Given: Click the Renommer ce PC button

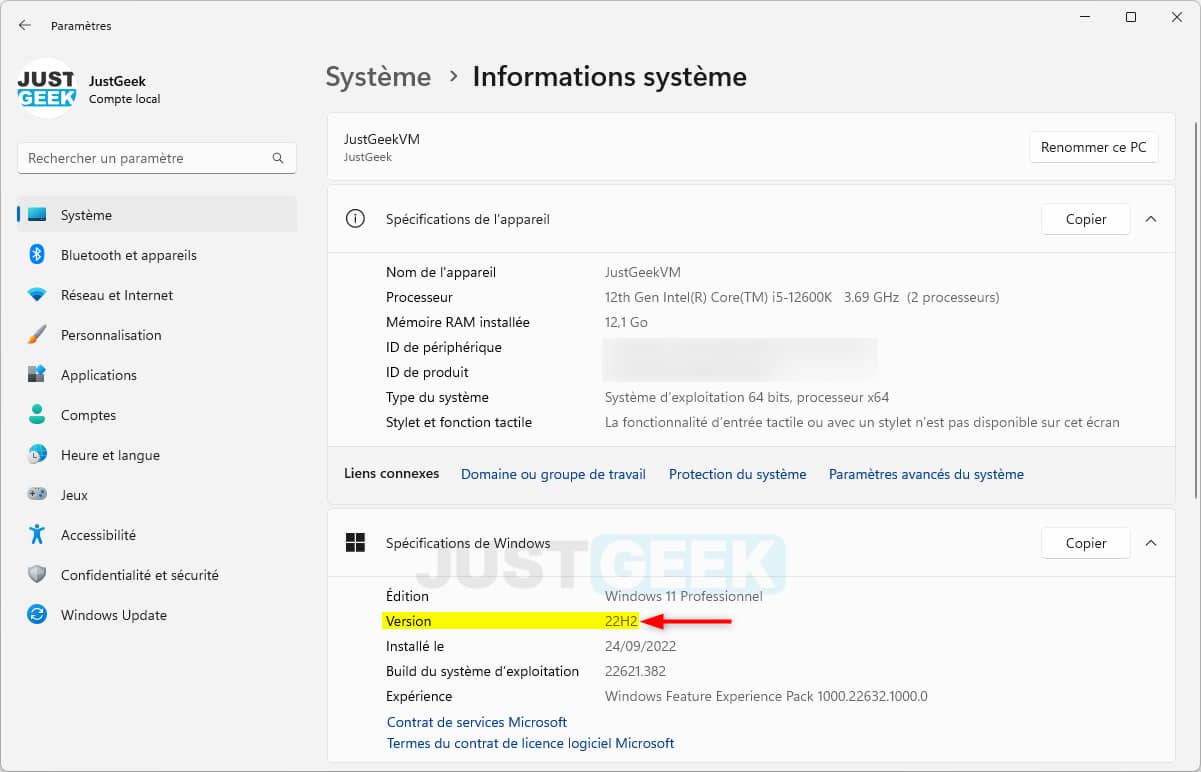Looking at the screenshot, I should click(1094, 147).
